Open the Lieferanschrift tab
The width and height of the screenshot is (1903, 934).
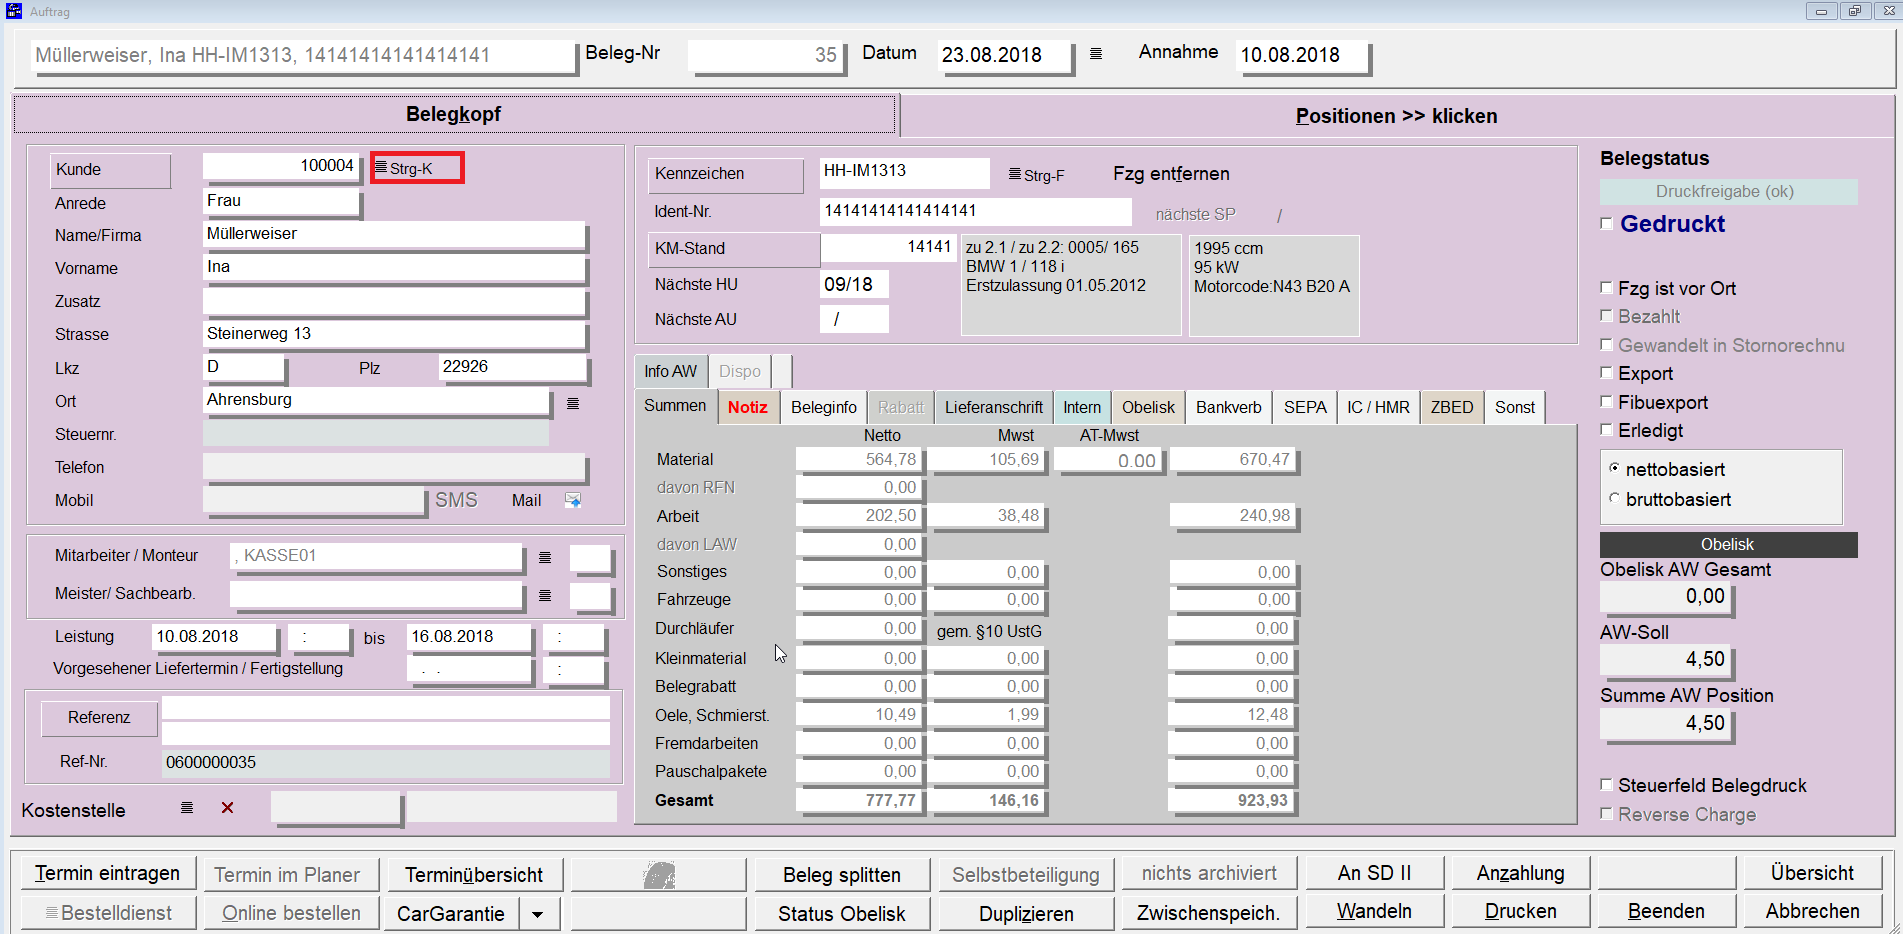pos(994,407)
